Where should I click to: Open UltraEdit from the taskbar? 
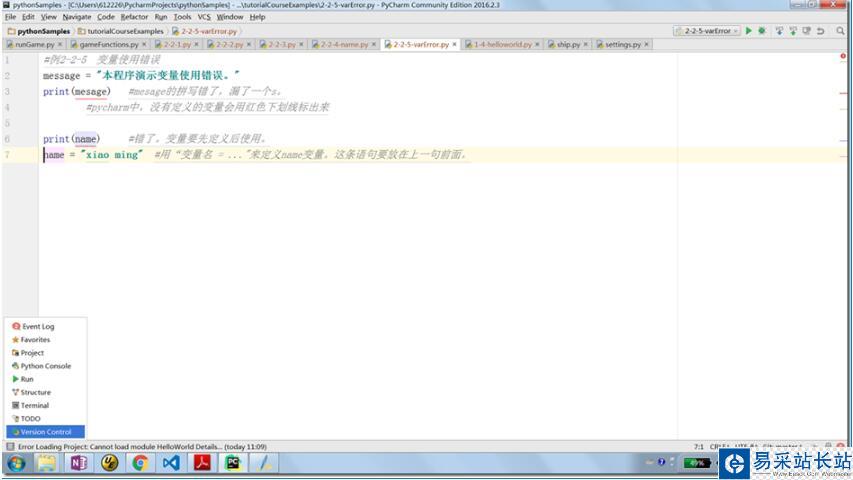[110, 463]
